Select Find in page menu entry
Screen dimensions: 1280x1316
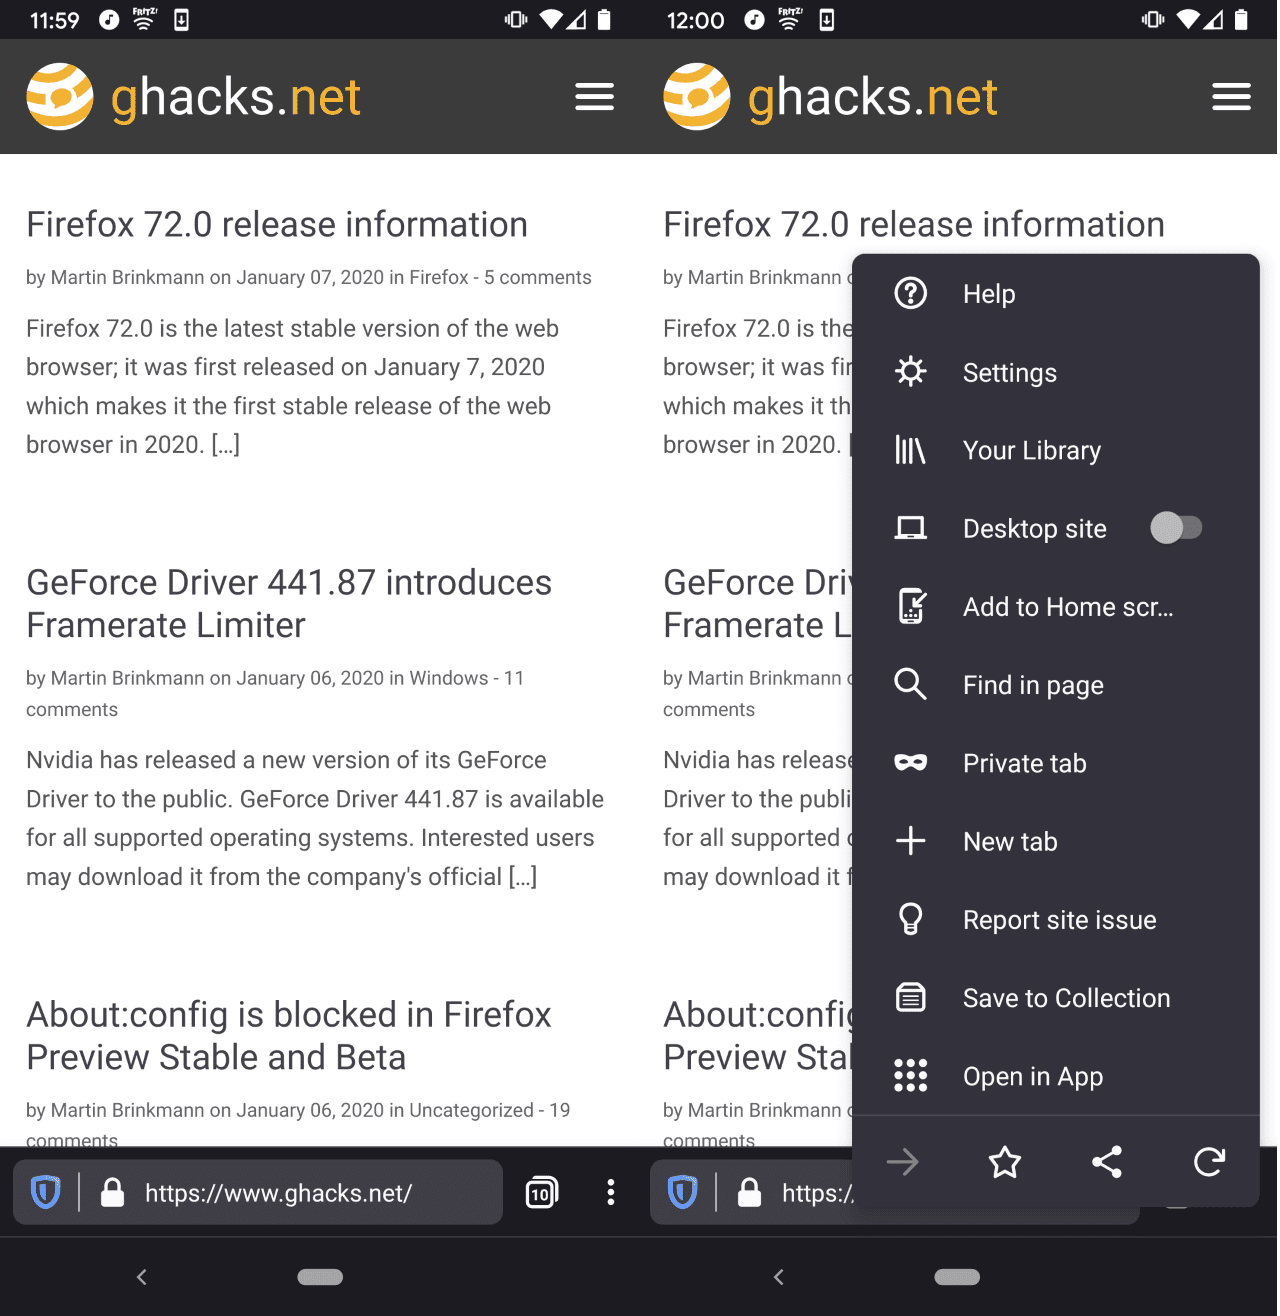[x=1056, y=685]
